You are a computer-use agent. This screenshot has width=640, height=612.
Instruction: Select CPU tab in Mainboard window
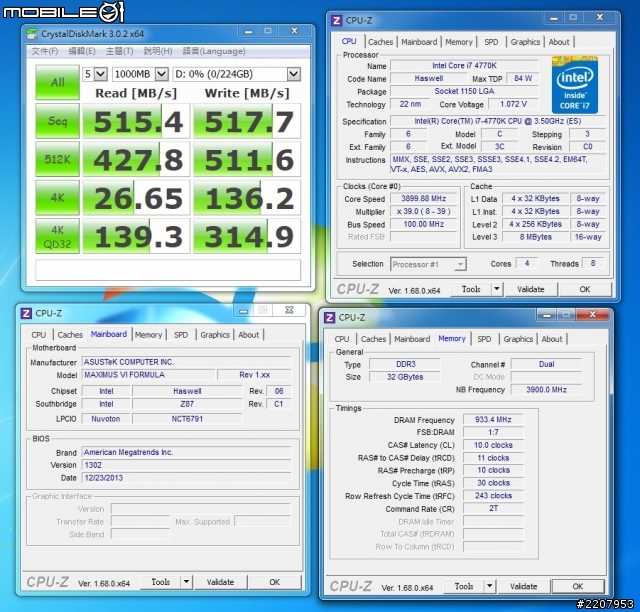tap(39, 335)
